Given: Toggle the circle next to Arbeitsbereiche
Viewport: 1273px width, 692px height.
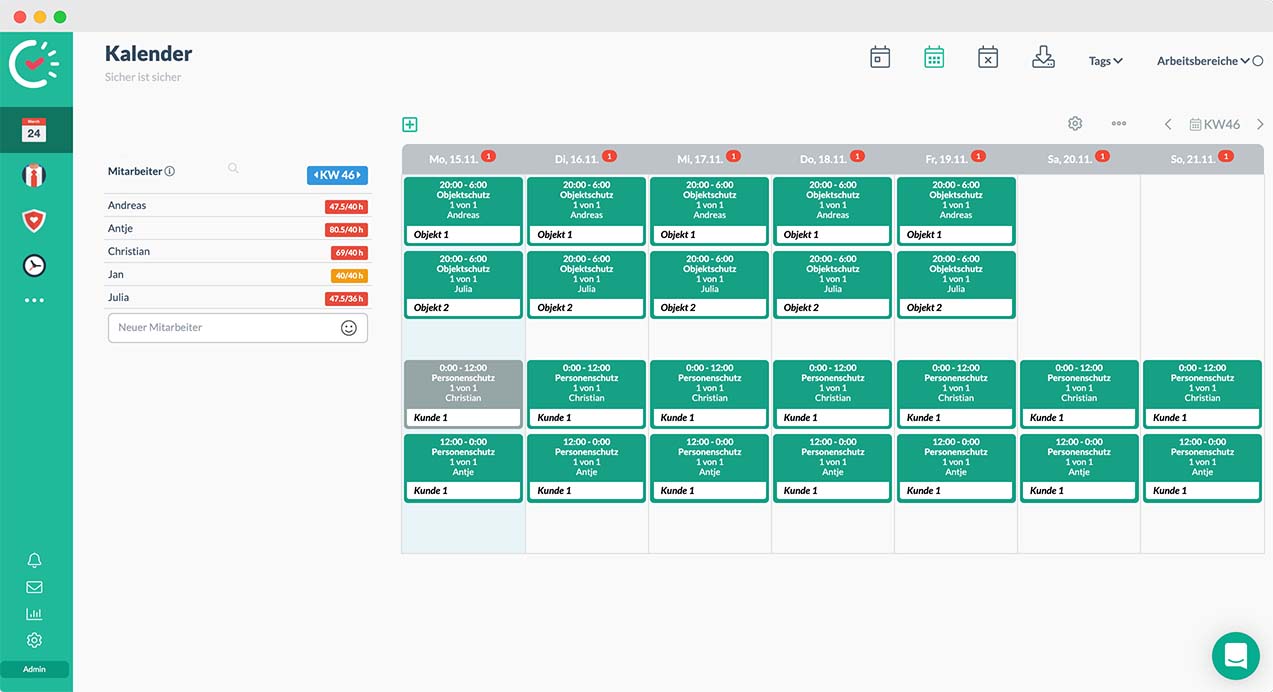Looking at the screenshot, I should pyautogui.click(x=1258, y=61).
